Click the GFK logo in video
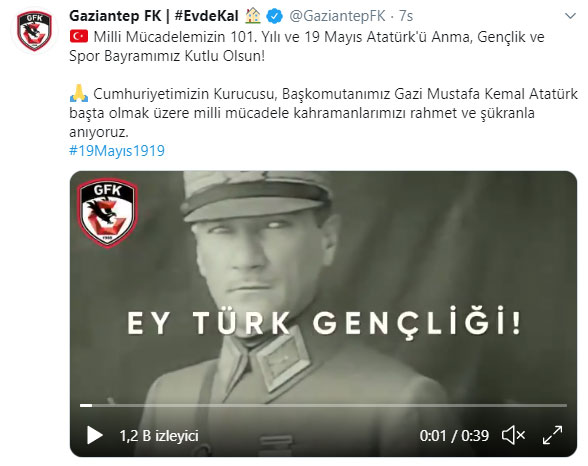This screenshot has height=466, width=588. [x=108, y=213]
